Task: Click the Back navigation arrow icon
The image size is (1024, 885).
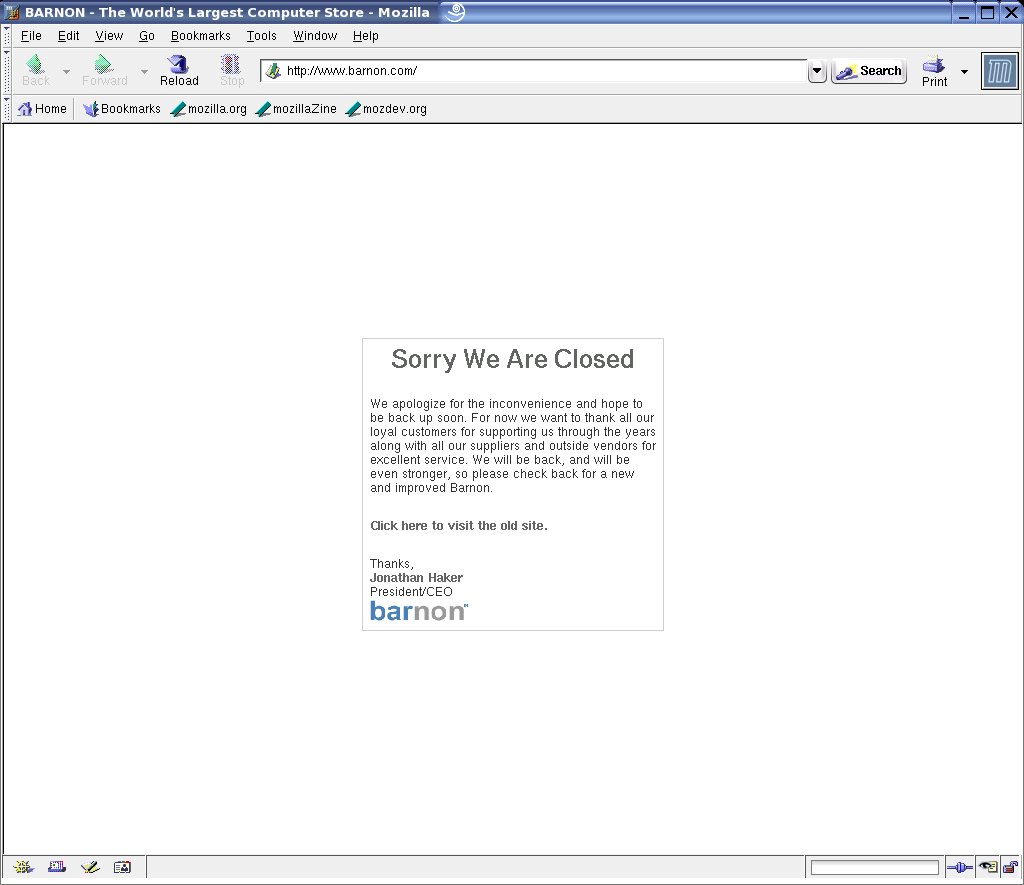Action: pos(35,64)
